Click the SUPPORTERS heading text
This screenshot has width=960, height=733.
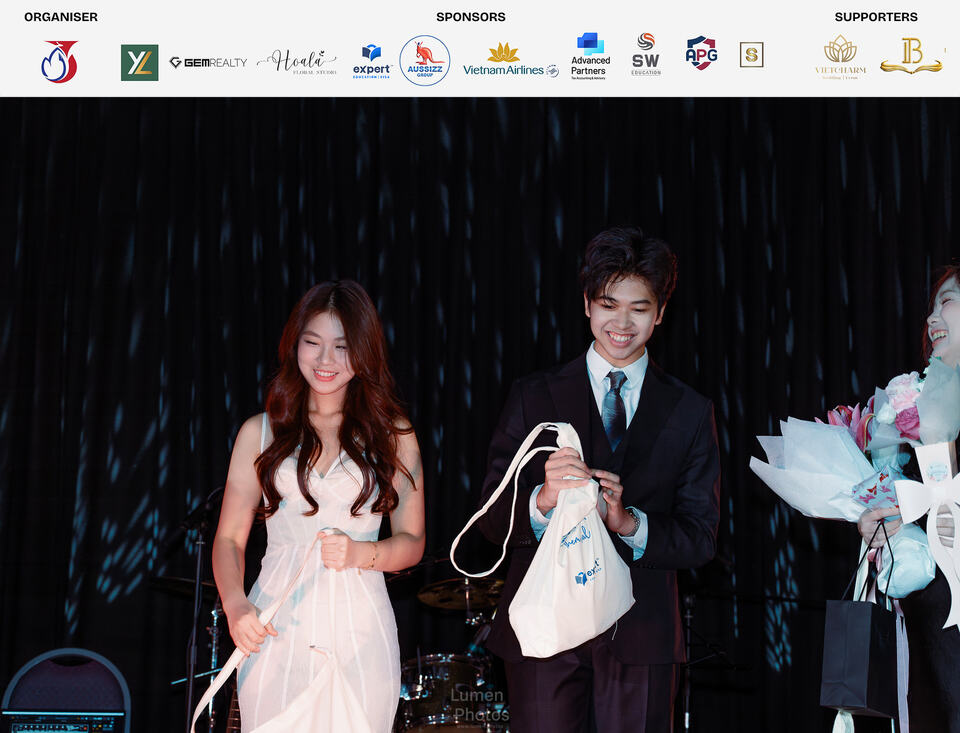click(876, 17)
